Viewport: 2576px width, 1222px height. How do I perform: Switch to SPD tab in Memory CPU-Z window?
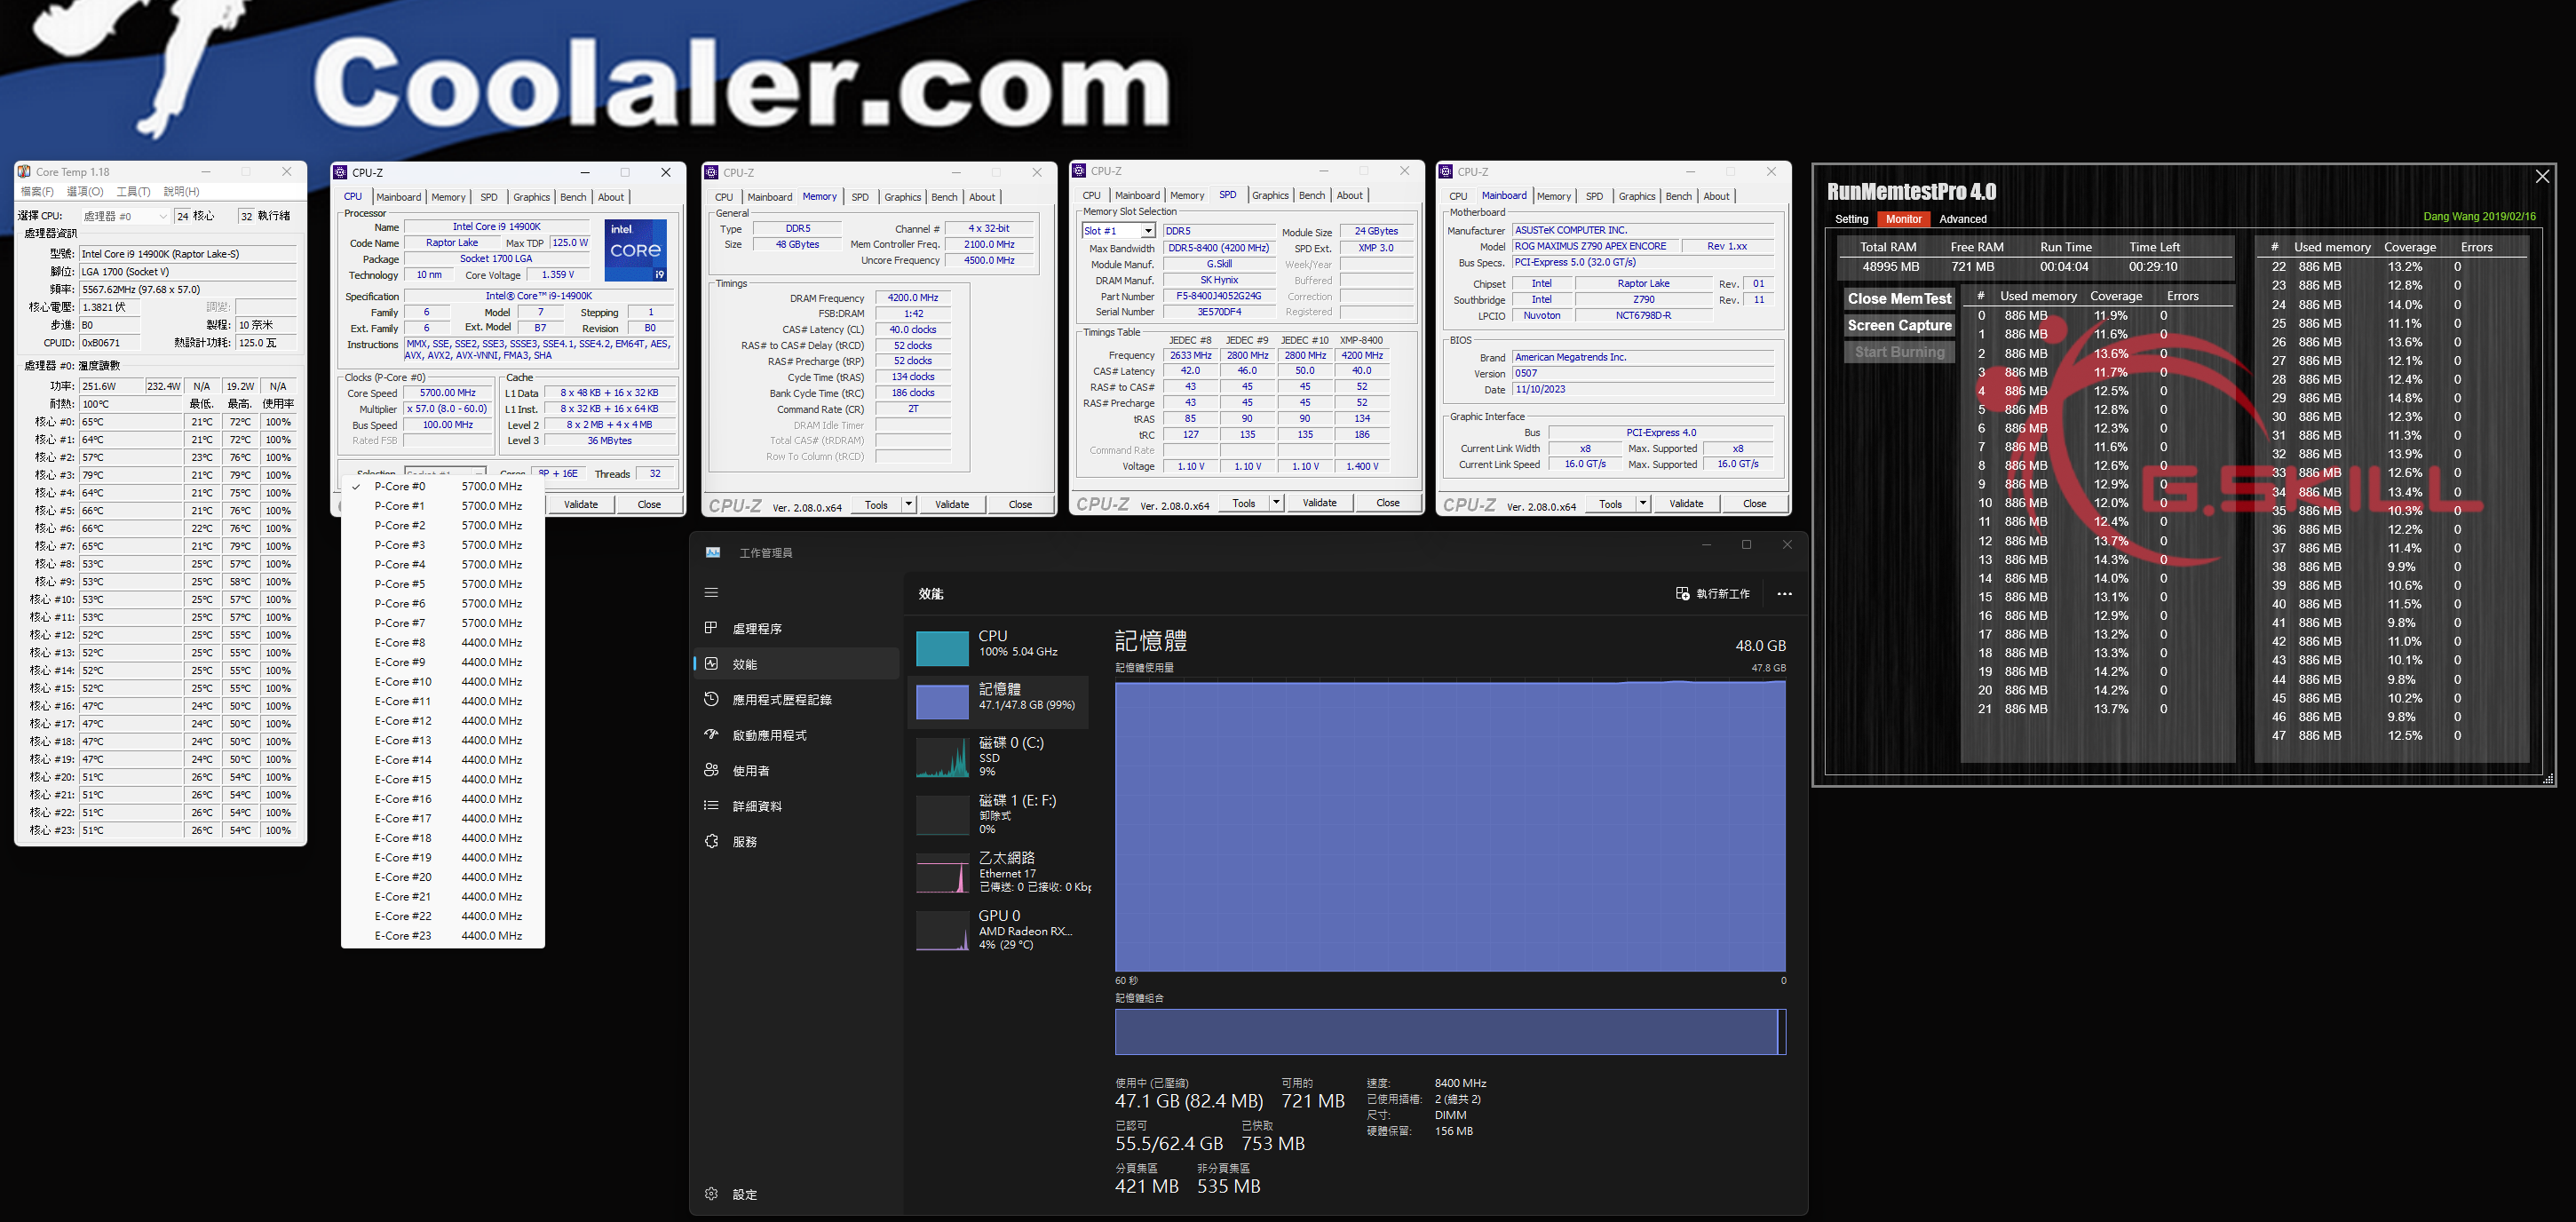click(x=860, y=197)
